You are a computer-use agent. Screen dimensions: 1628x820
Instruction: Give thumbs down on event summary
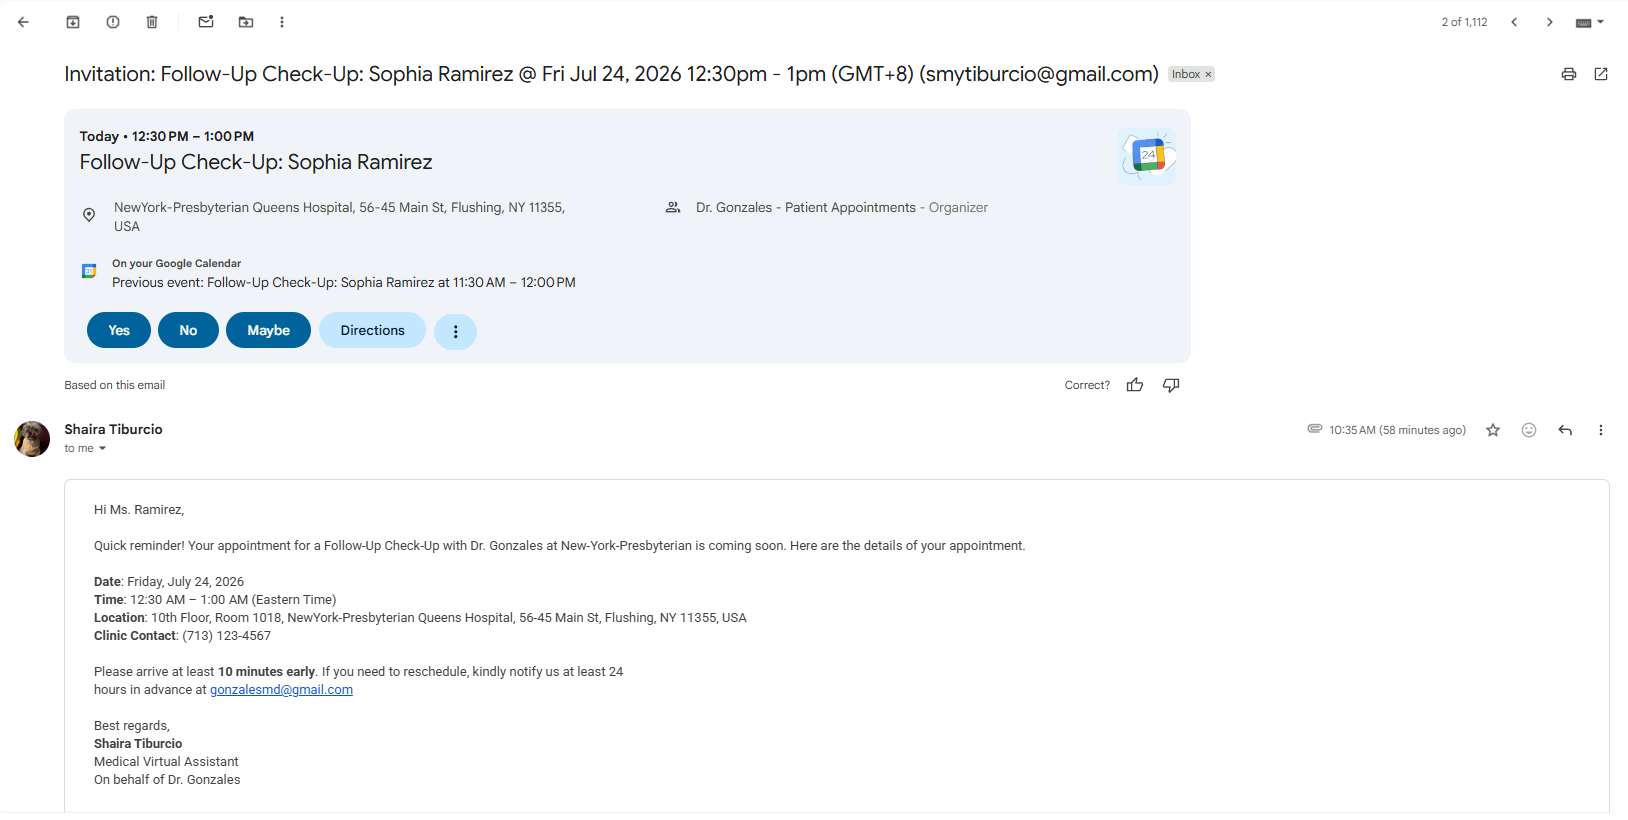1171,385
